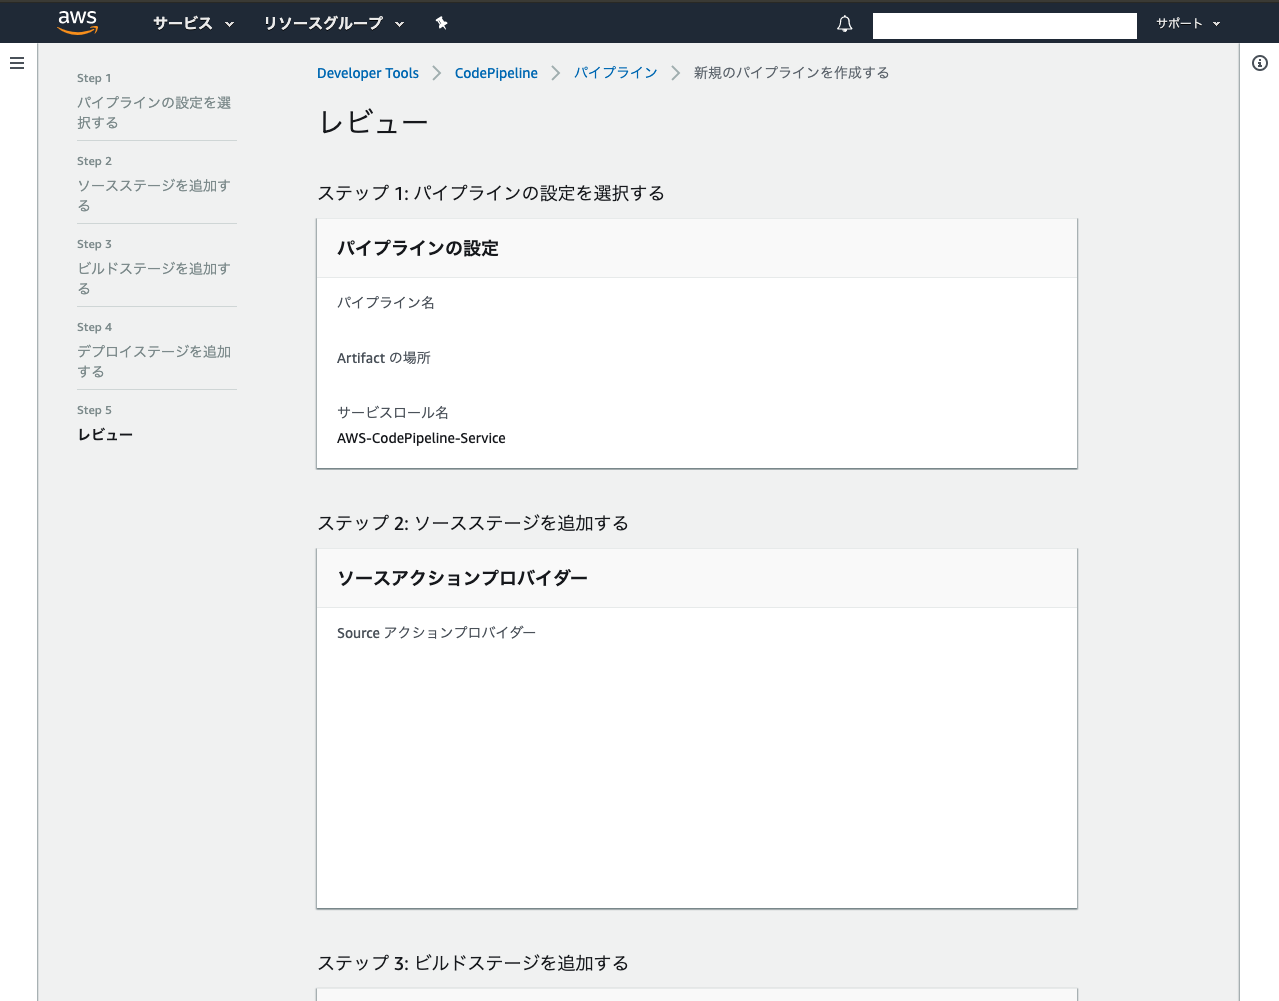This screenshot has height=1001, width=1279.
Task: Click the AWS-CodePipeline-Service role text
Action: click(x=420, y=438)
